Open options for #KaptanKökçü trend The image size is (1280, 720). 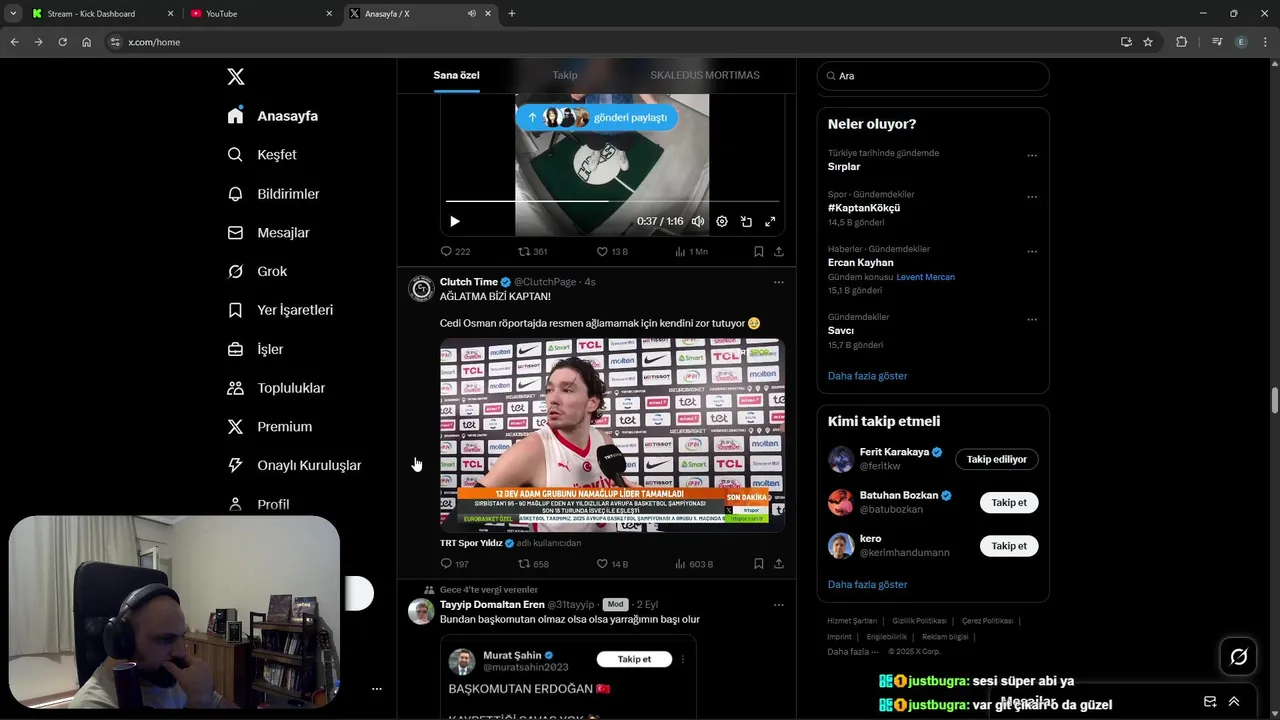1032,197
